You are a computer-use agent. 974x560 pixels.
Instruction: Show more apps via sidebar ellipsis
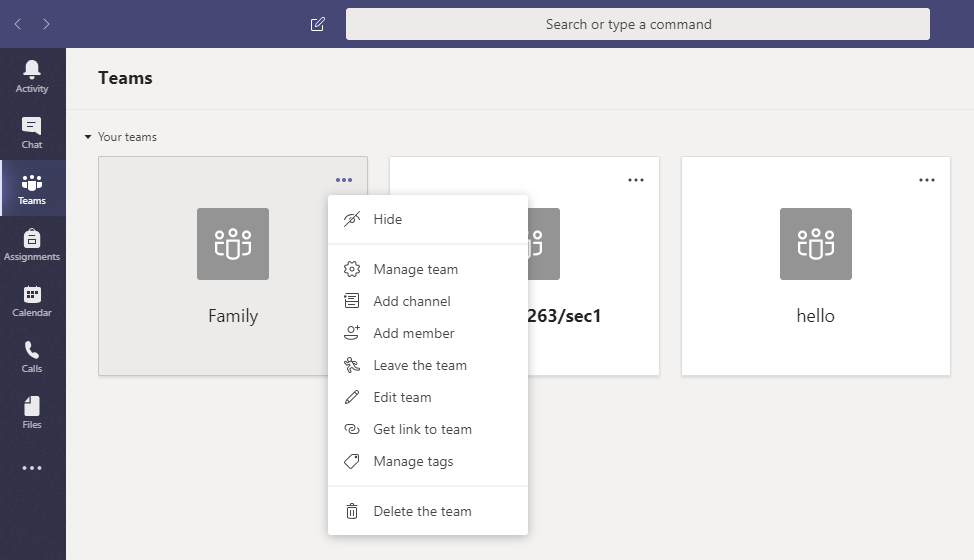pos(32,468)
